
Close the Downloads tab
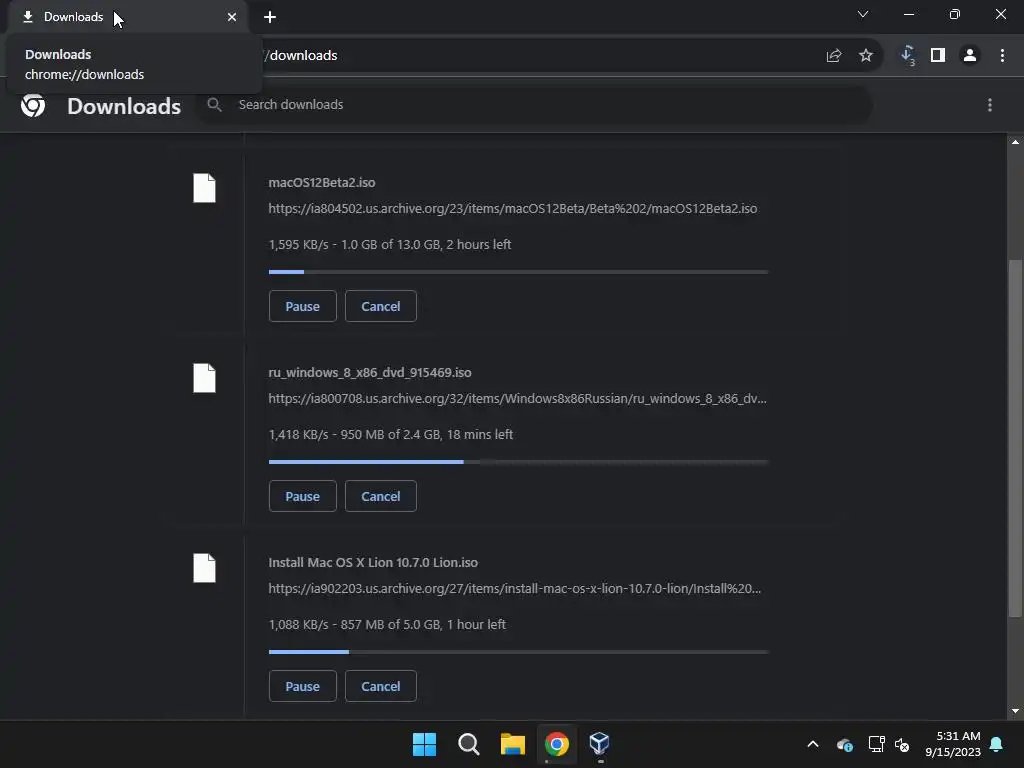pyautogui.click(x=232, y=17)
